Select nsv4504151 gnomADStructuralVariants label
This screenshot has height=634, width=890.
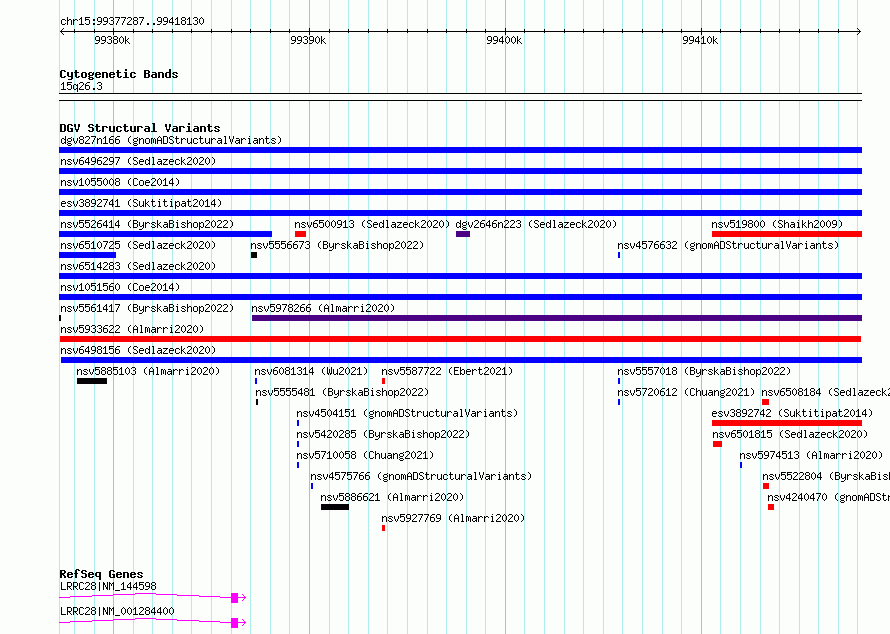click(x=407, y=413)
